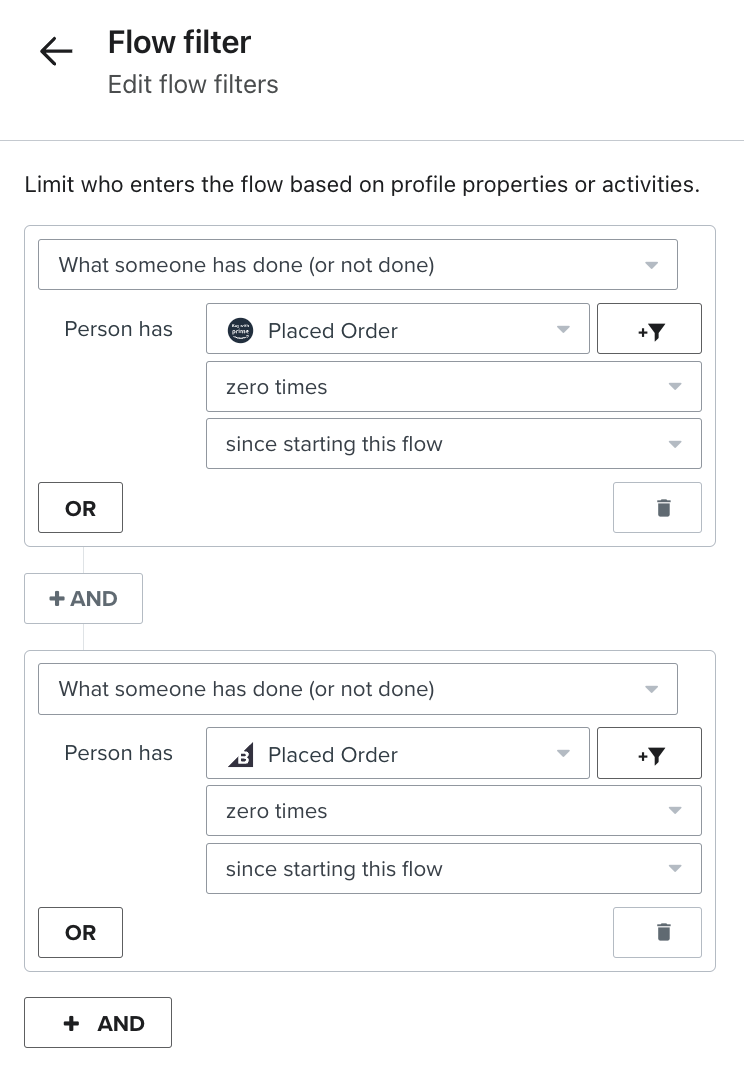Open second 'What someone has done' dropdown
Screen dimensions: 744x1086
click(x=357, y=689)
